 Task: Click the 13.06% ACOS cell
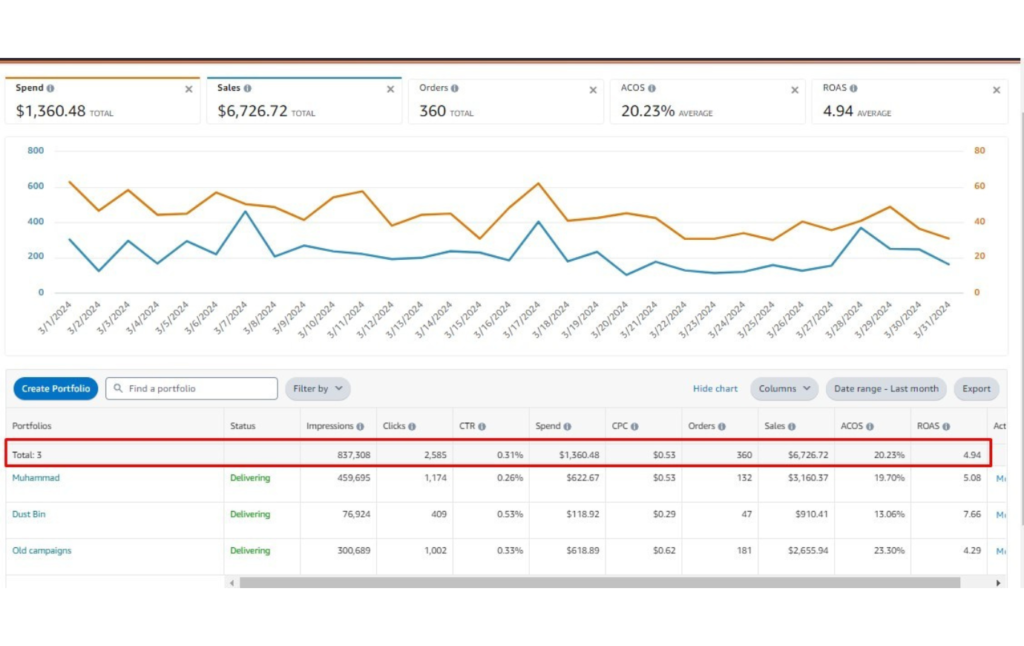889,514
